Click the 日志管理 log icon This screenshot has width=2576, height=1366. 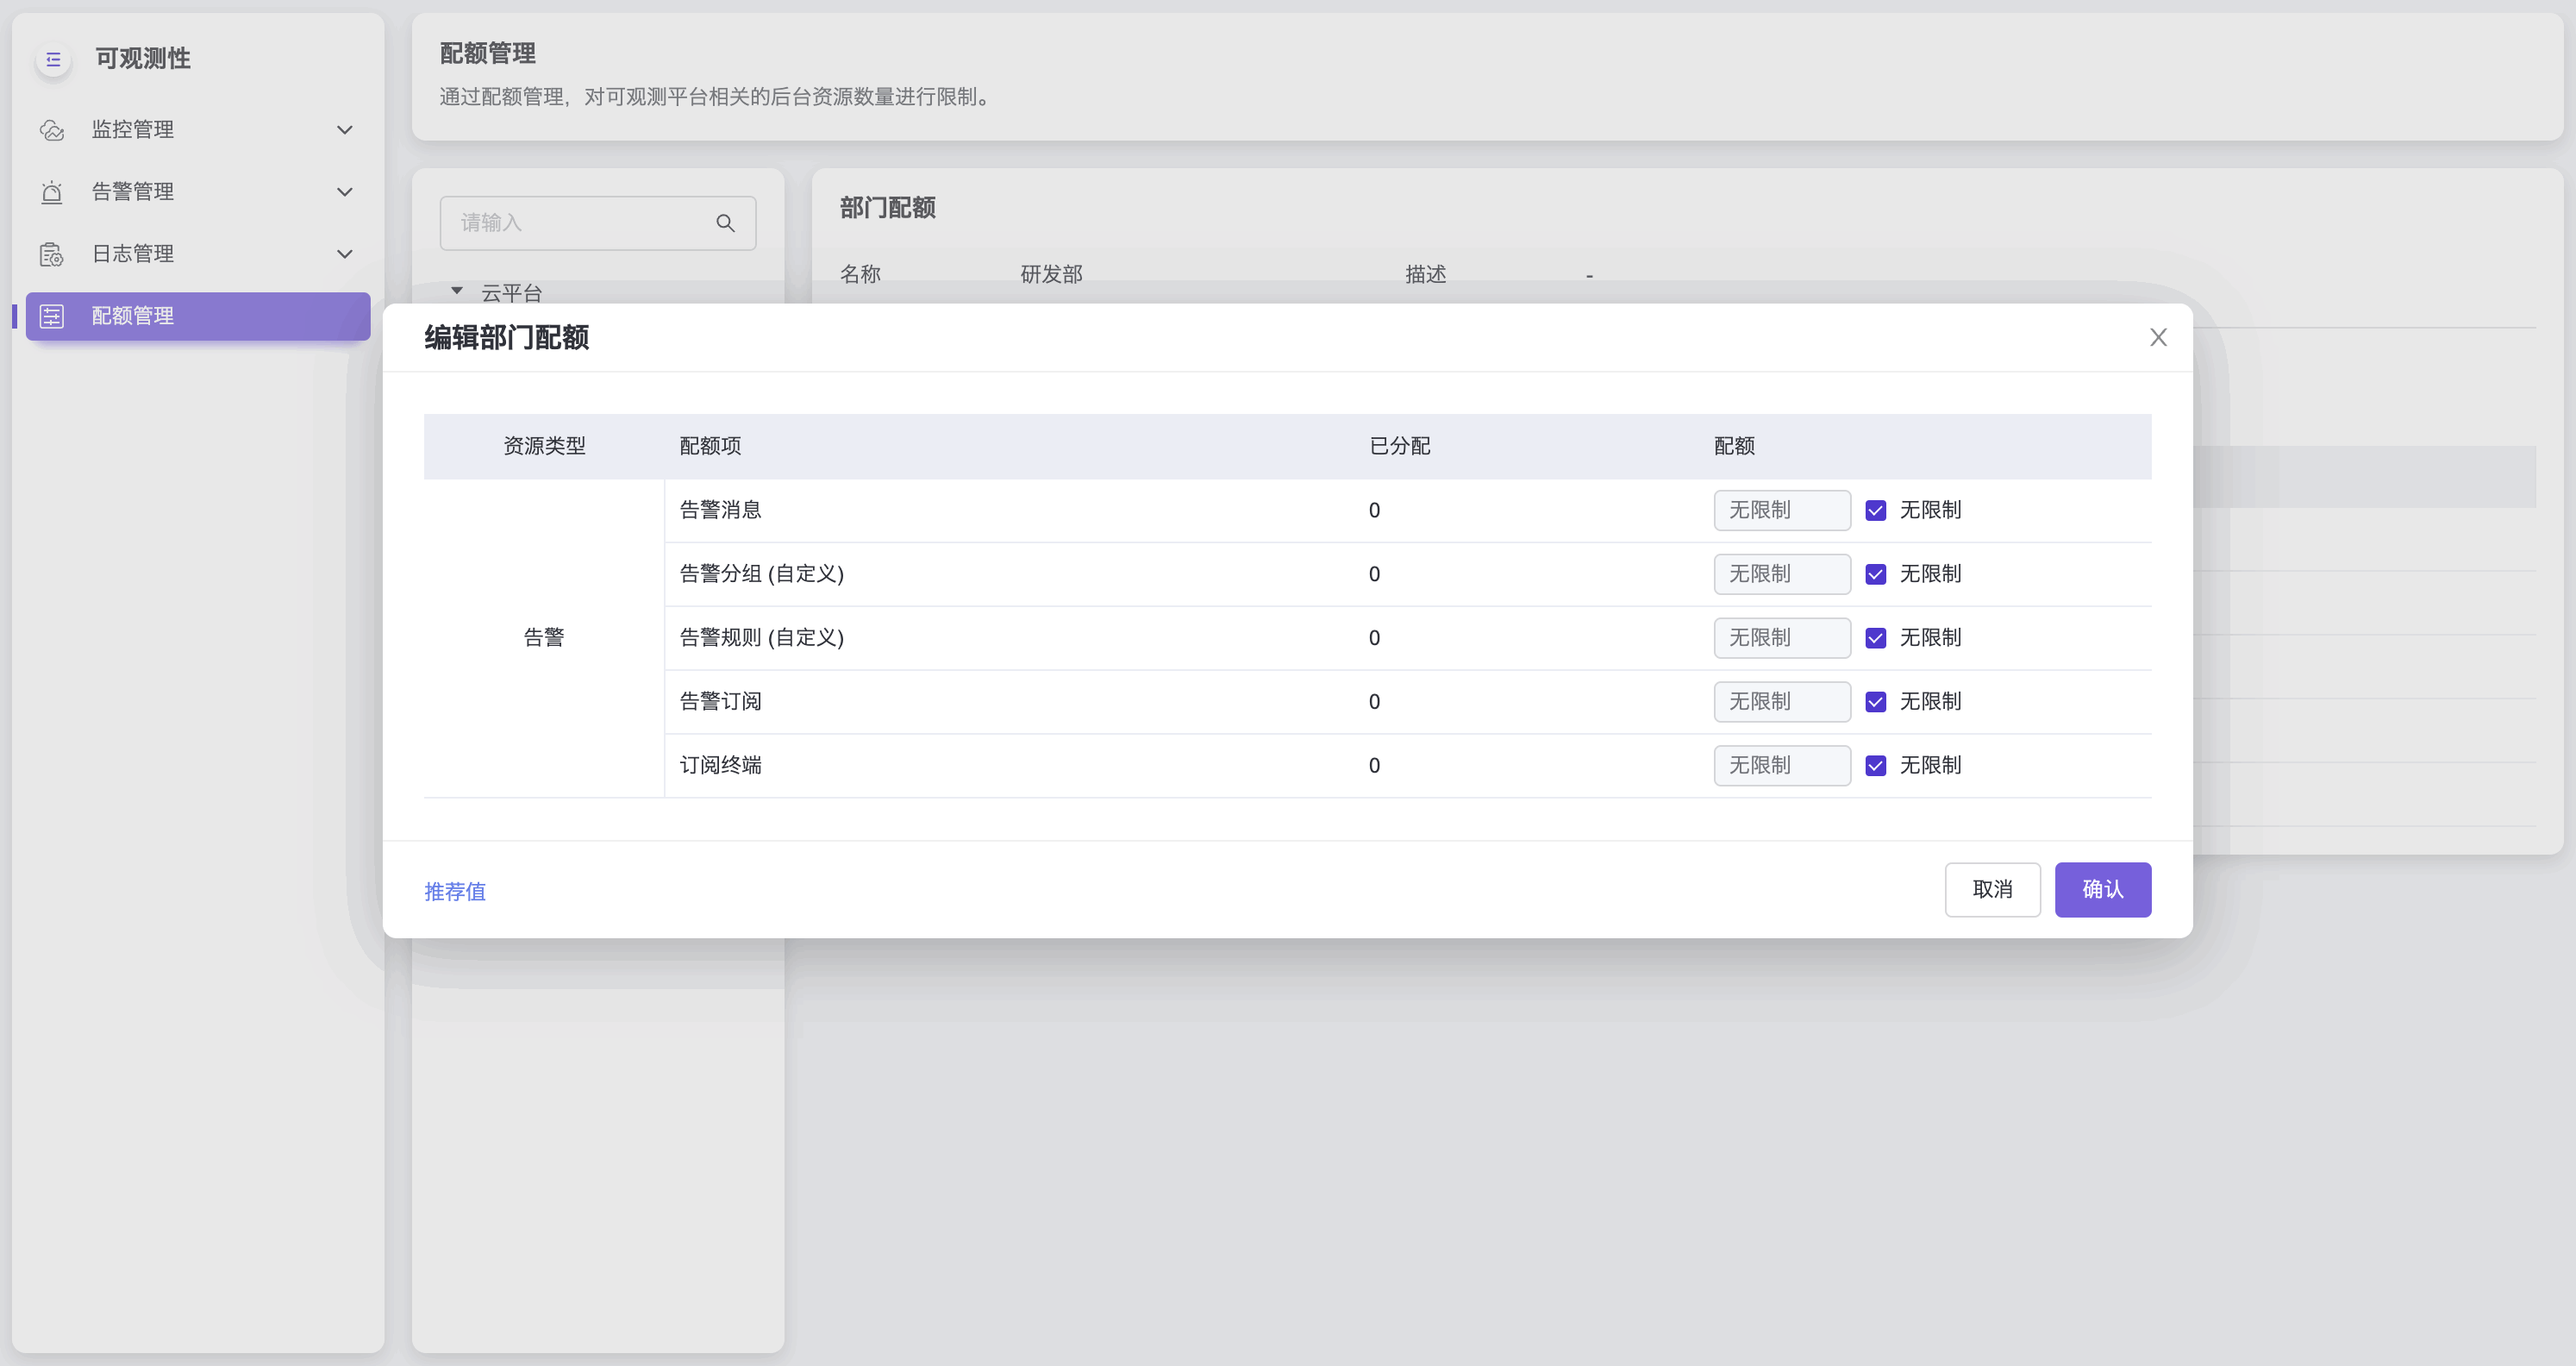click(52, 254)
